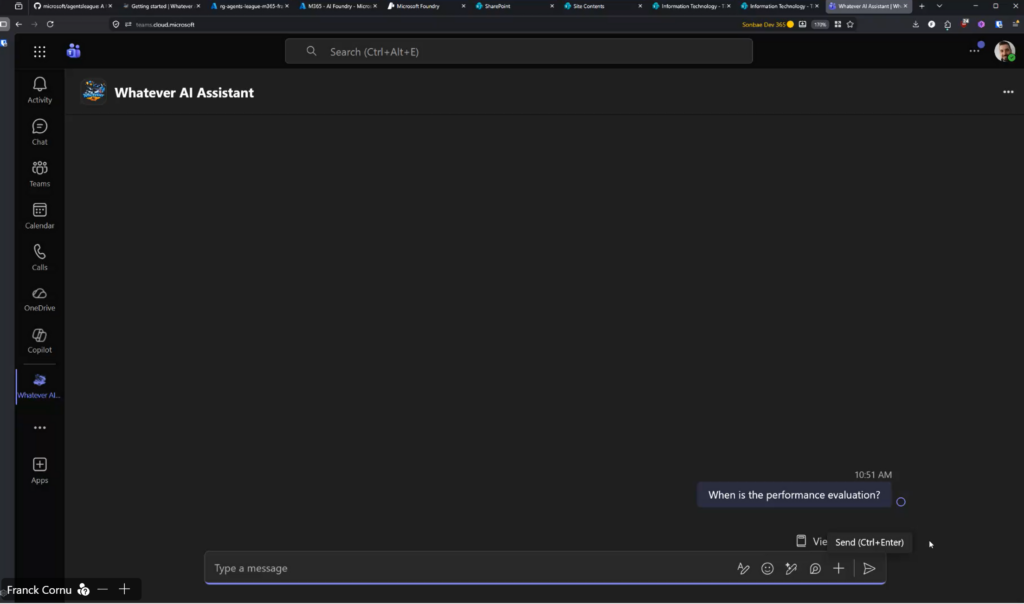Focus the Teams search bar

pos(519,51)
